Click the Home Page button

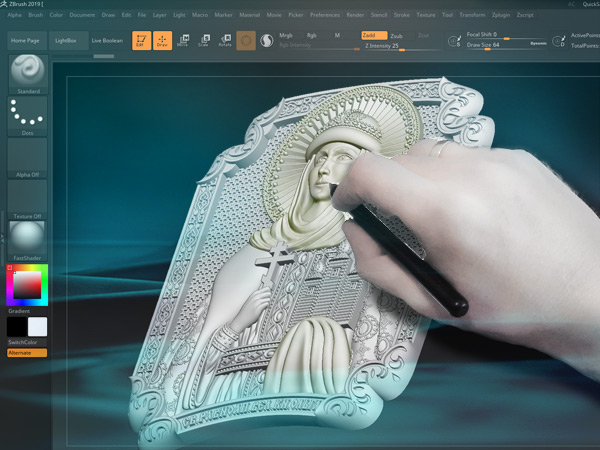(x=27, y=41)
